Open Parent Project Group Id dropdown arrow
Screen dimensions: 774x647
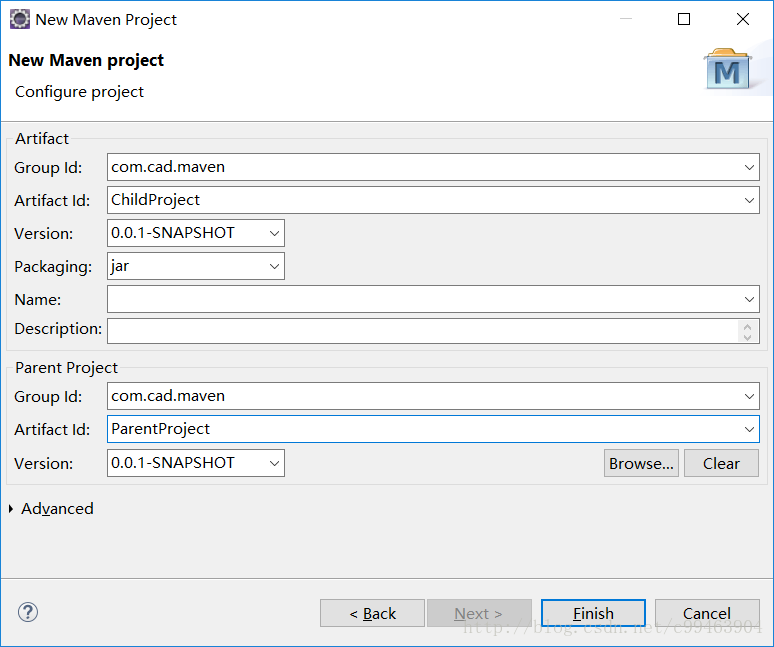pos(749,396)
